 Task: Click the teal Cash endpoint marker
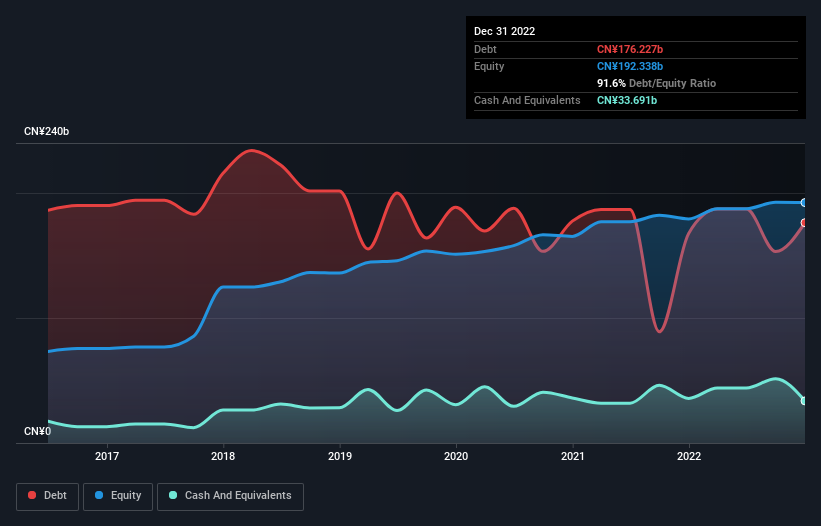pyautogui.click(x=804, y=401)
